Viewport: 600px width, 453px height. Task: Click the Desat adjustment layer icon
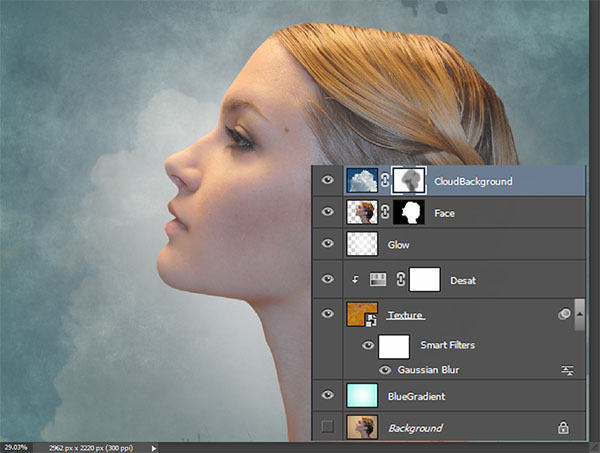(379, 281)
